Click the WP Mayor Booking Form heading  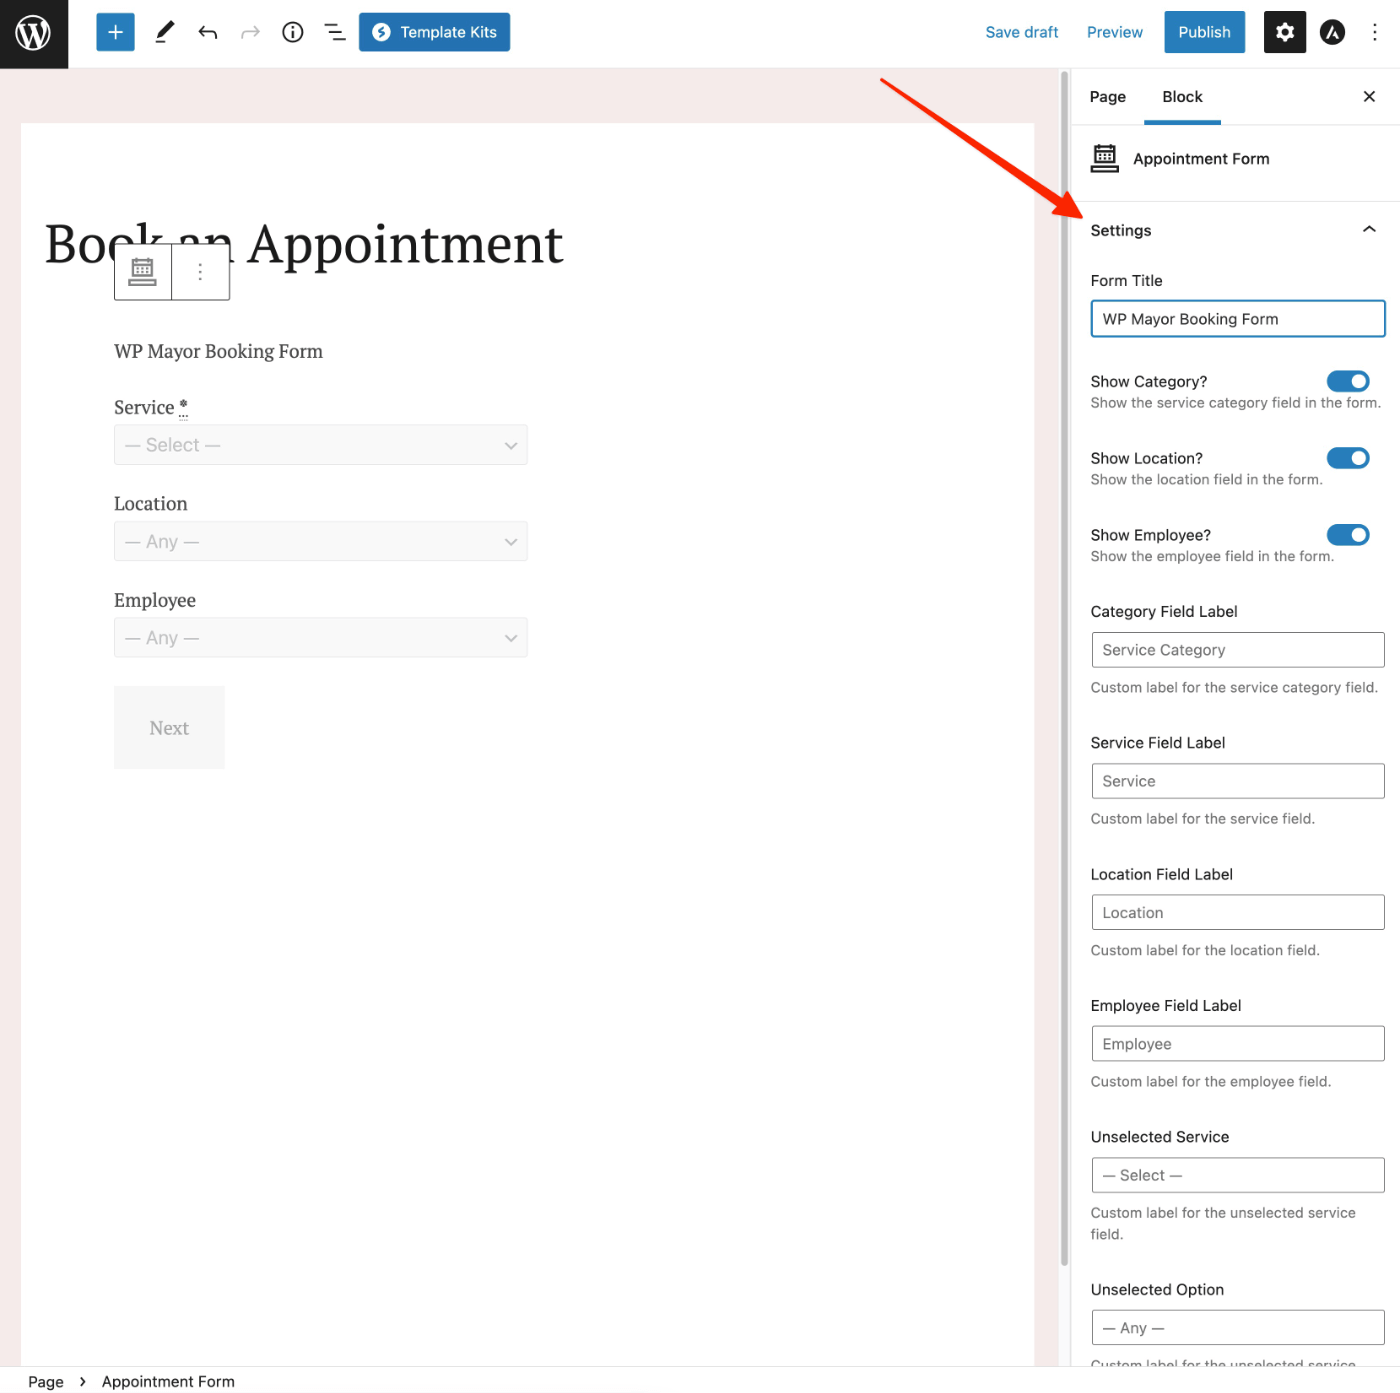tap(218, 351)
